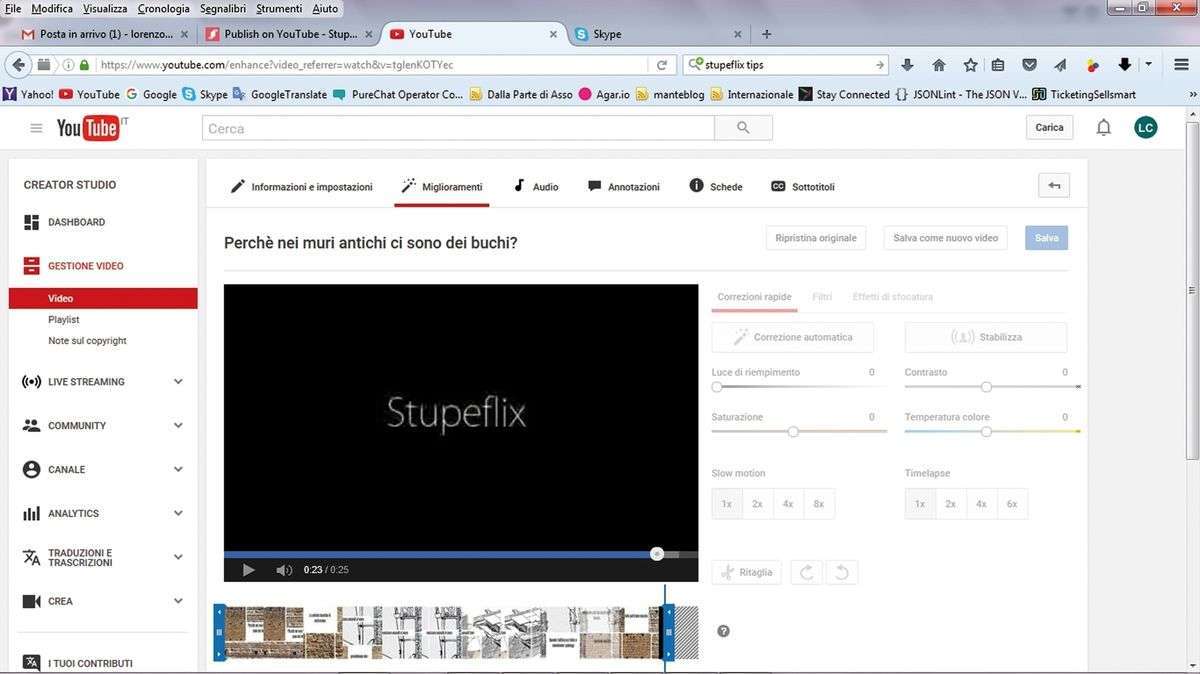Screen dimensions: 1200x674
Task: Mute the video with the speaker icon
Action: [x=284, y=570]
